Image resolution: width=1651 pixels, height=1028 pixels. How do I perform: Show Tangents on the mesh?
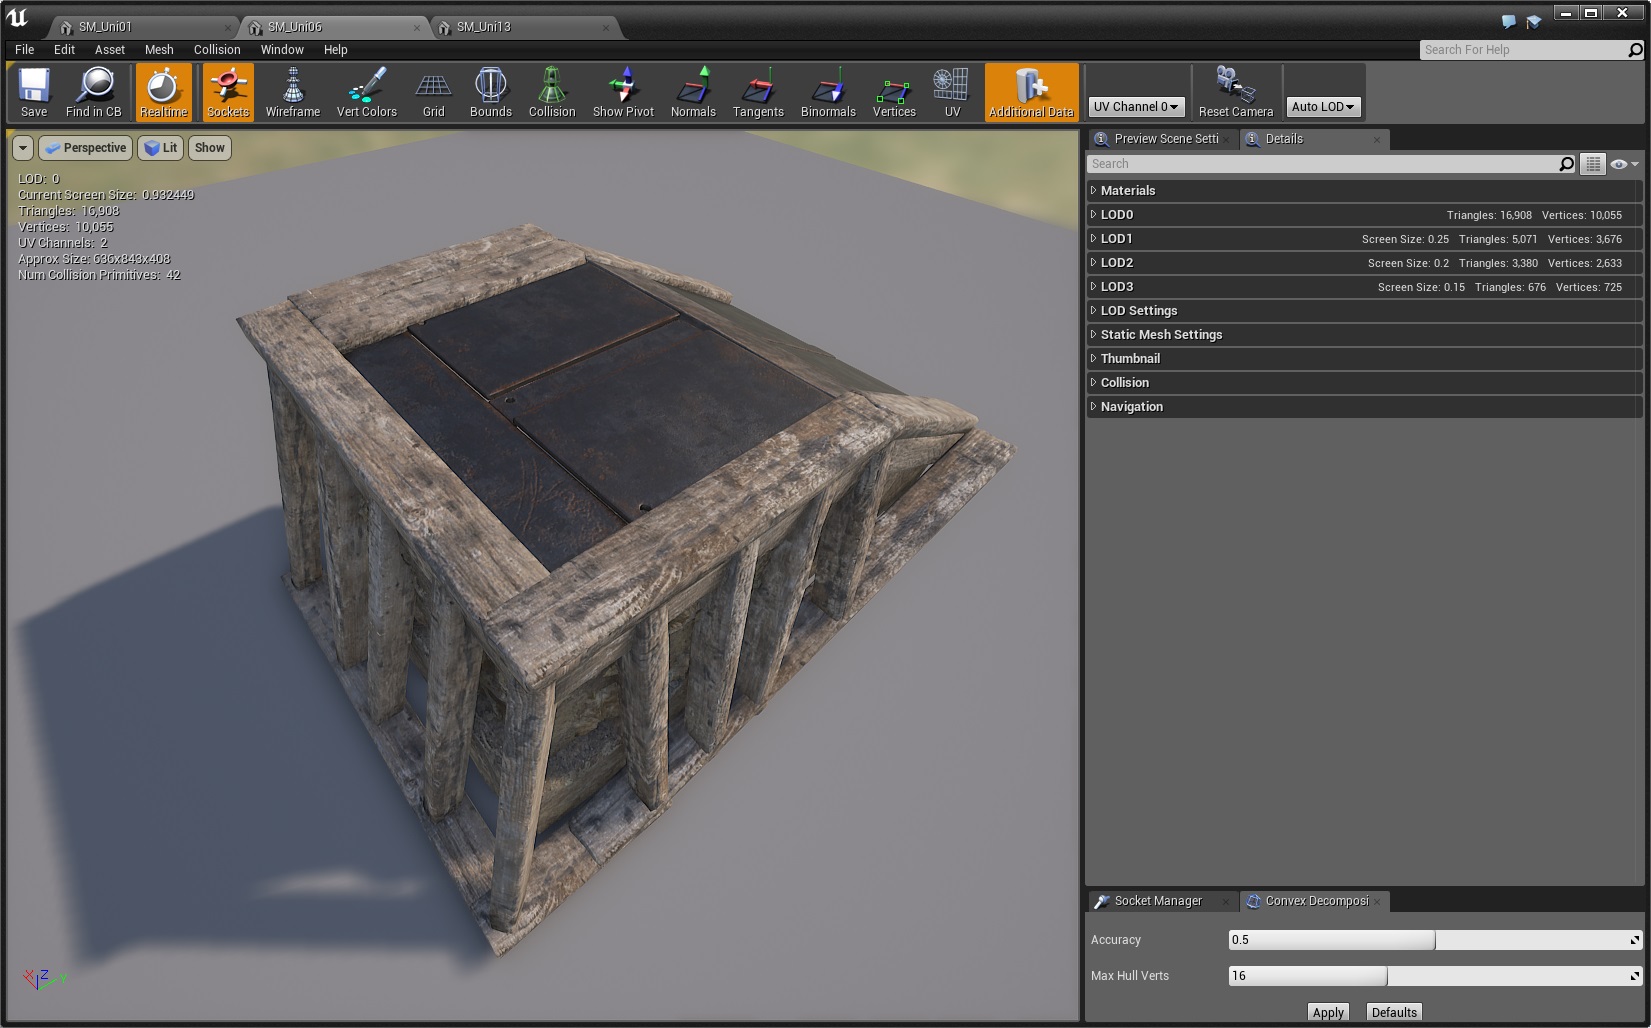click(758, 92)
